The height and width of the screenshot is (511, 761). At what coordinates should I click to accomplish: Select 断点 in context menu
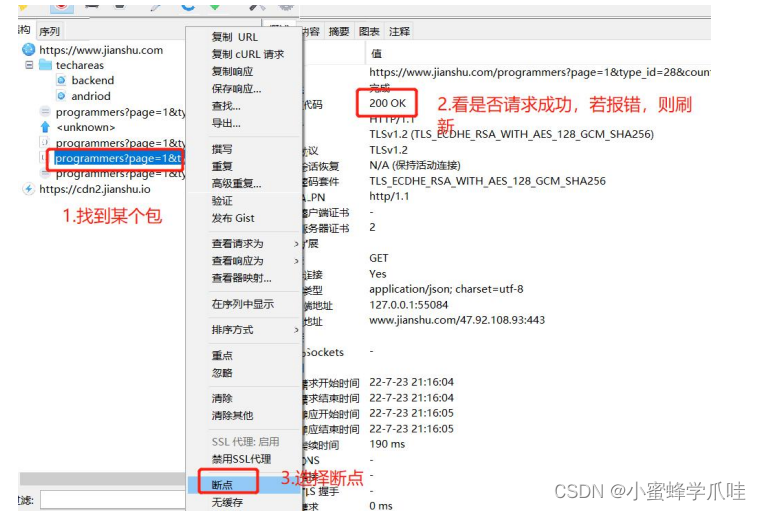(x=222, y=485)
